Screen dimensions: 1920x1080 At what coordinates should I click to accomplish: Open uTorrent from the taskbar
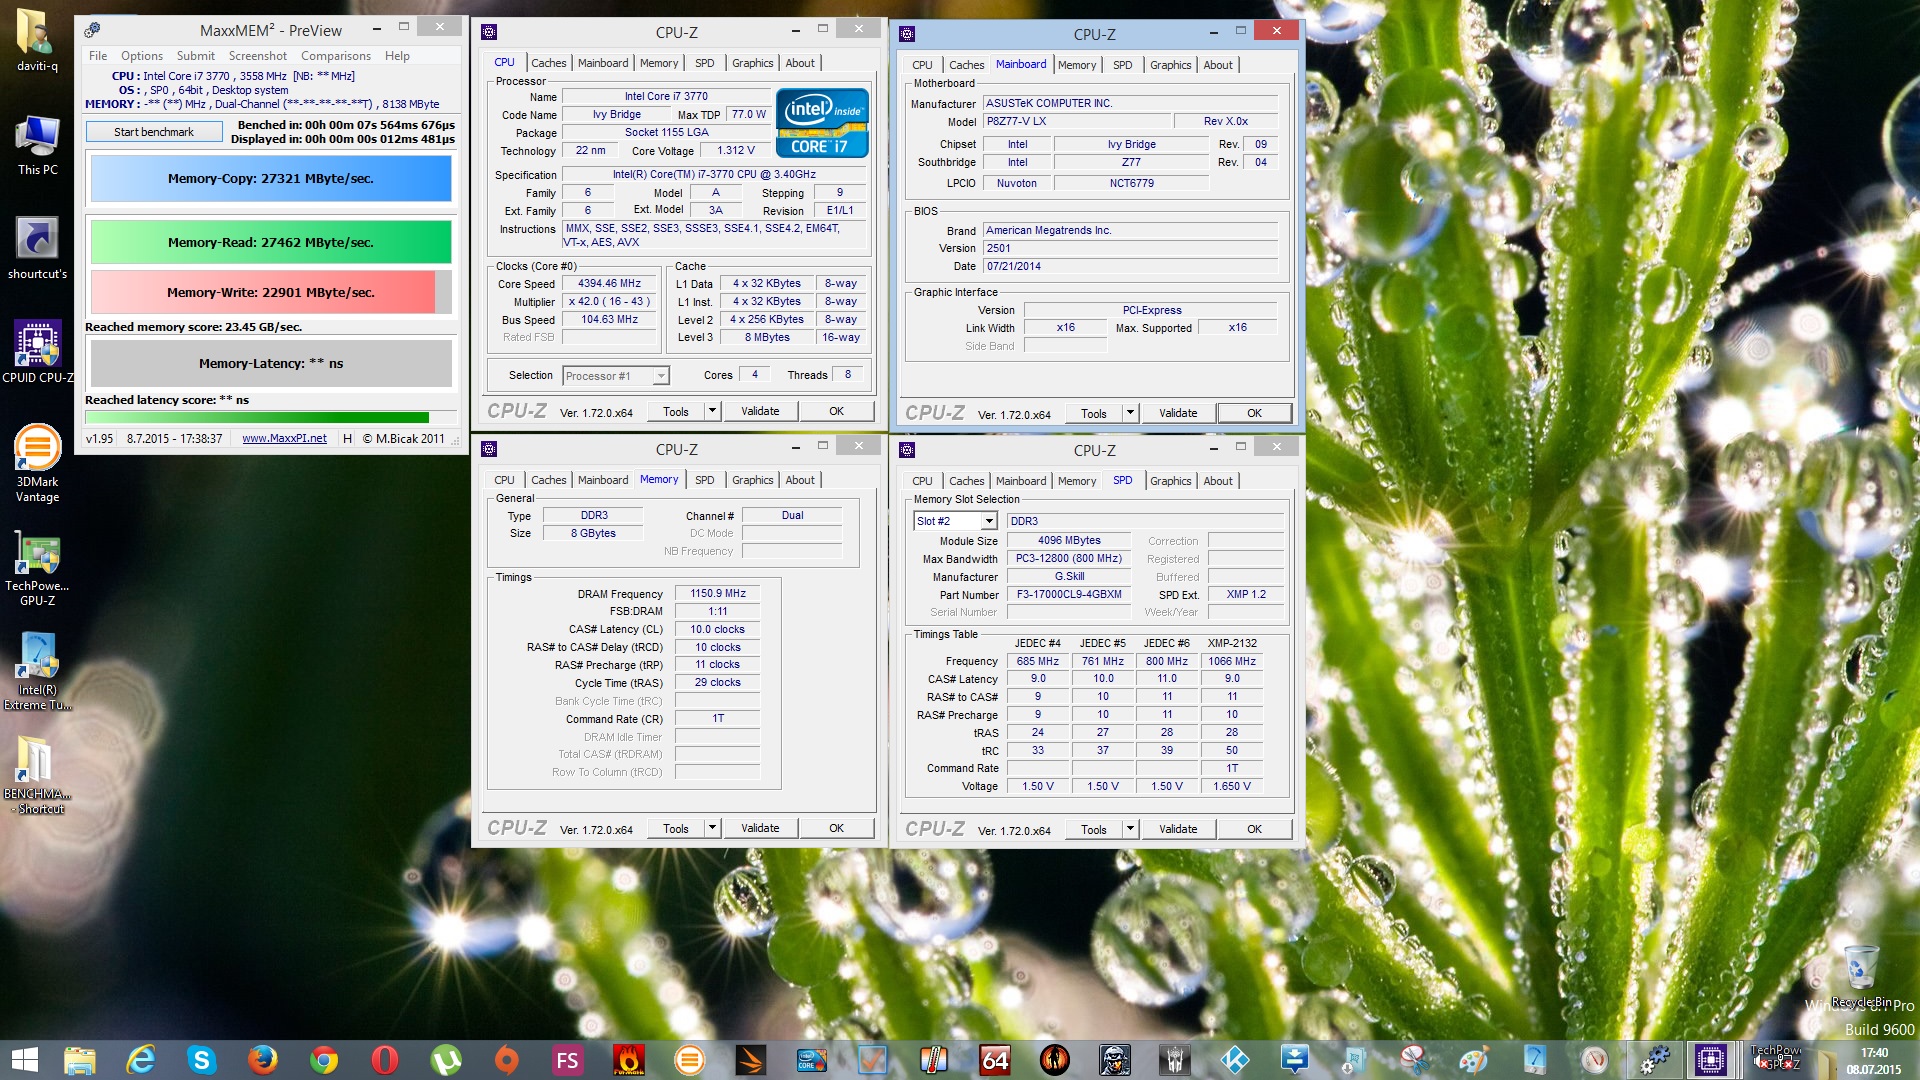445,1060
